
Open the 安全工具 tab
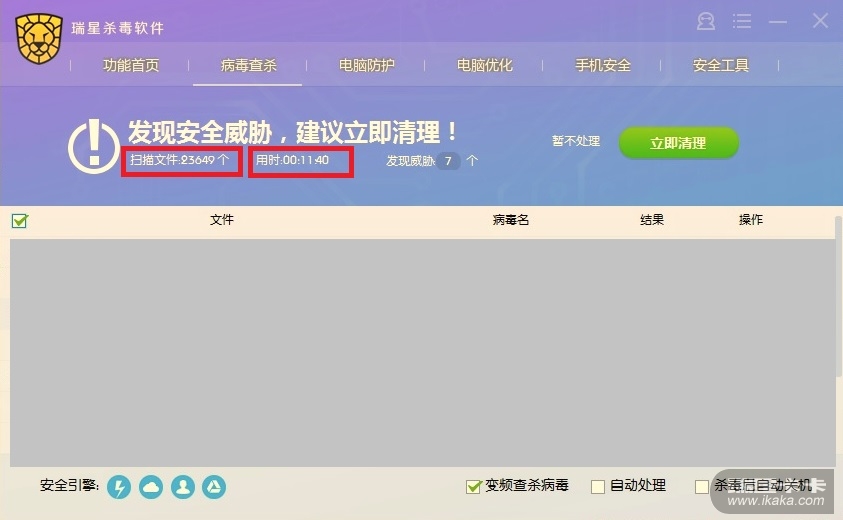click(721, 66)
